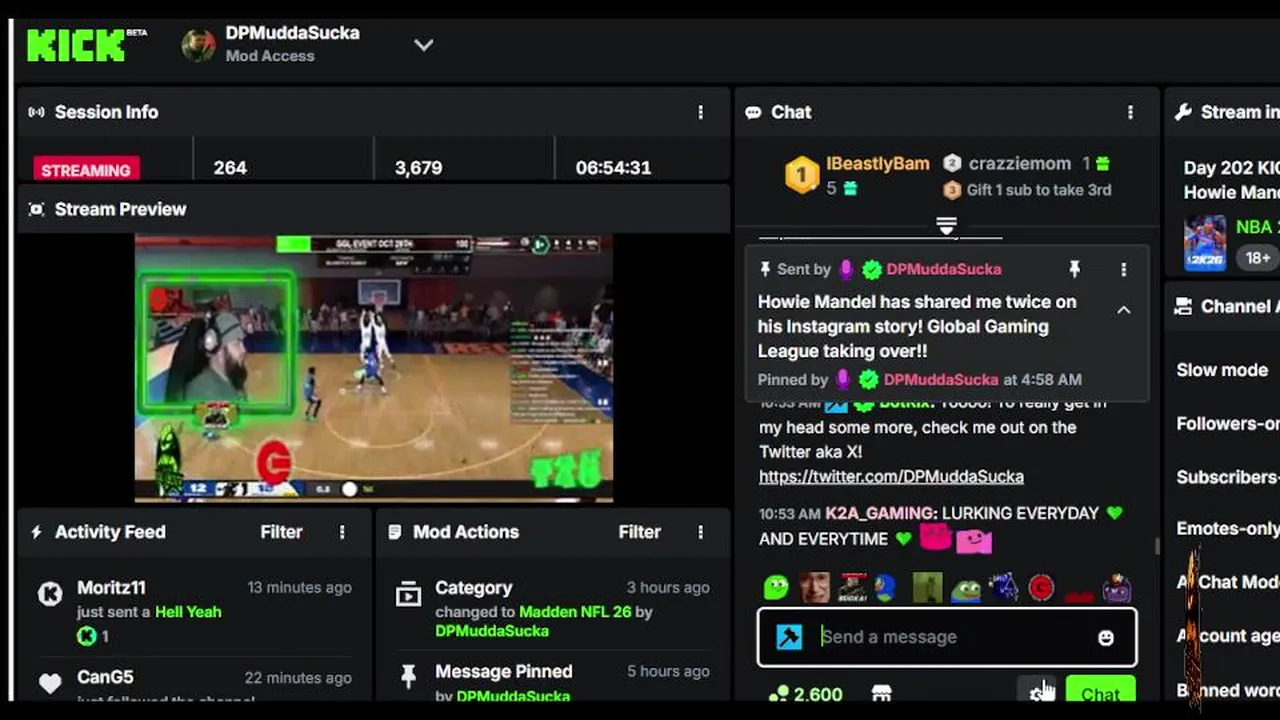Screen dimensions: 1280x720
Task: Click the CanG5 follow heart icon
Action: [x=50, y=684]
